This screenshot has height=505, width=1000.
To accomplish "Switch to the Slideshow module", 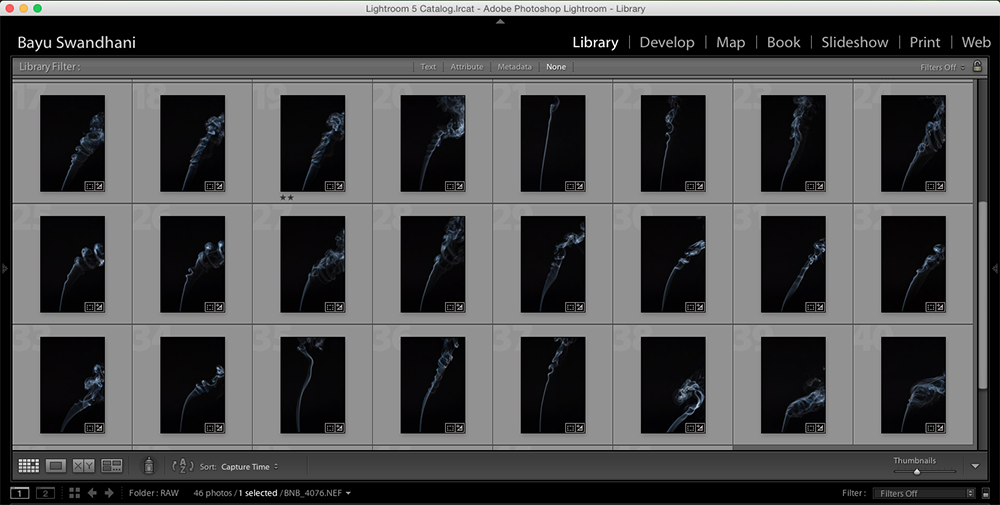I will click(854, 42).
